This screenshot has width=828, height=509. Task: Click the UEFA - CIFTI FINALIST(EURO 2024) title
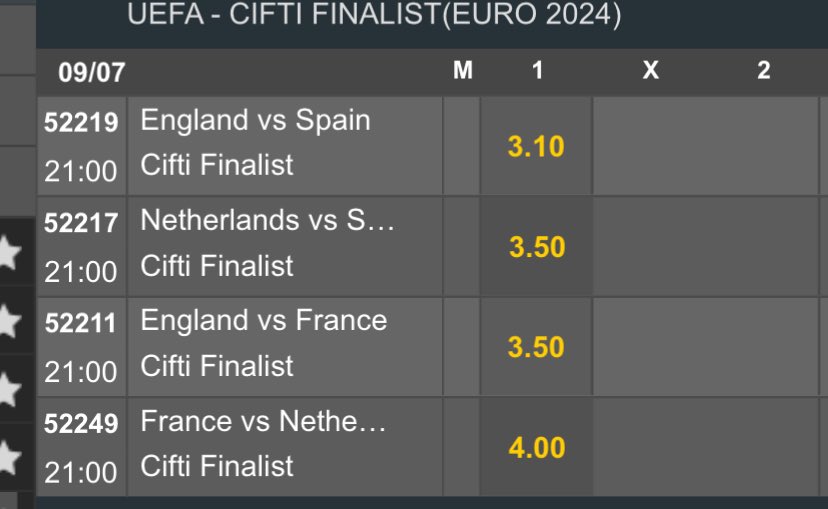pos(374,15)
